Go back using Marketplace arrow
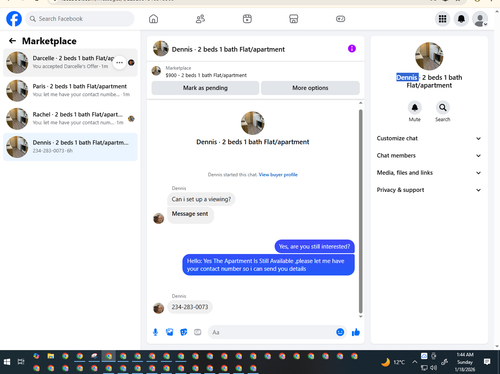This screenshot has height=374, width=500. click(x=12, y=41)
